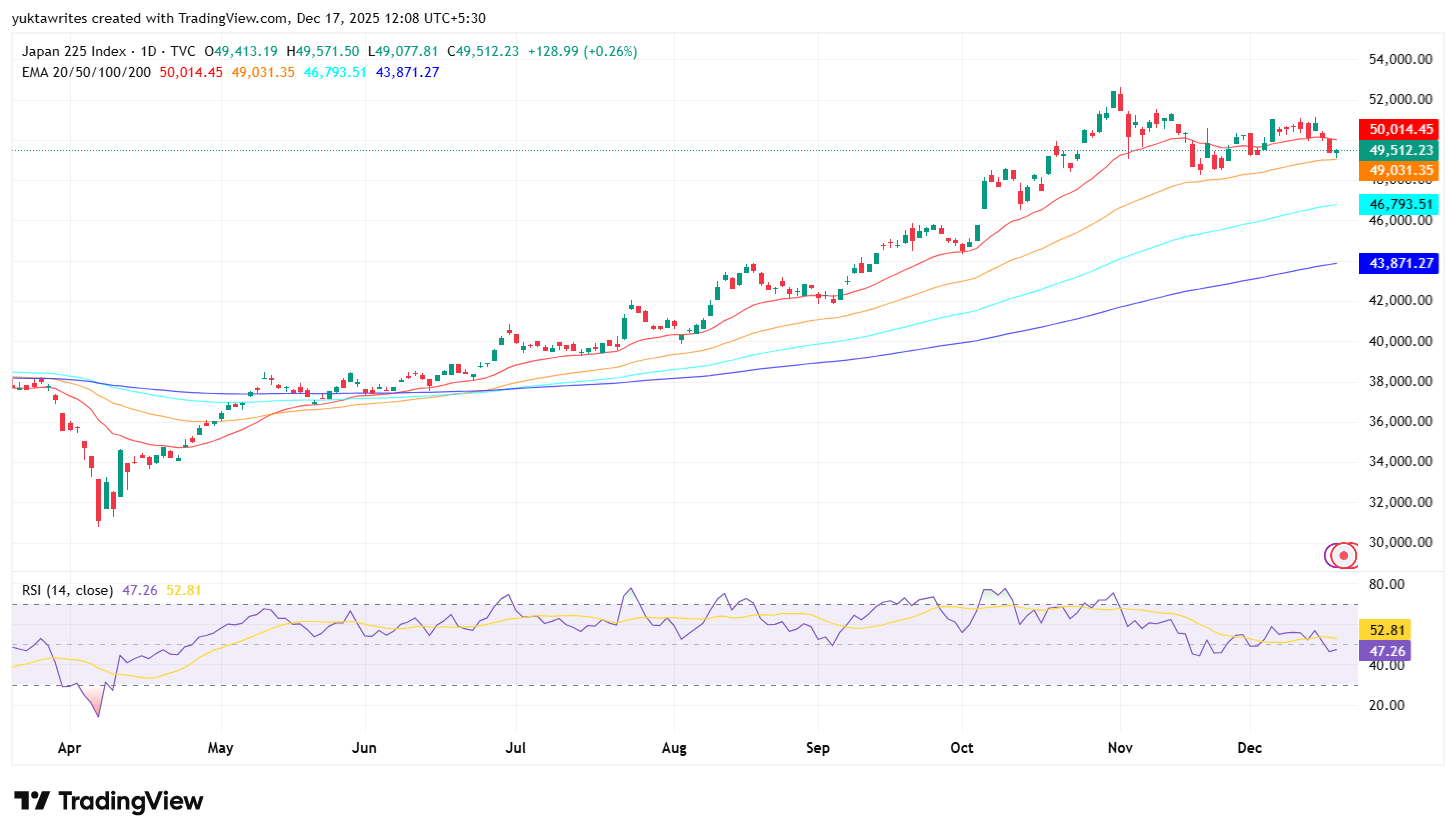This screenshot has width=1456, height=837.
Task: Click the purple RSI value flag 47.26
Action: pos(1387,651)
